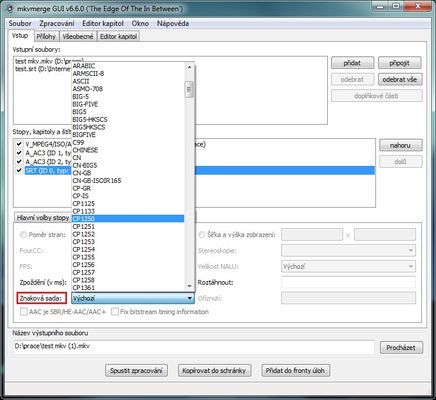Click Kopírovat do schránky button

(x=214, y=370)
